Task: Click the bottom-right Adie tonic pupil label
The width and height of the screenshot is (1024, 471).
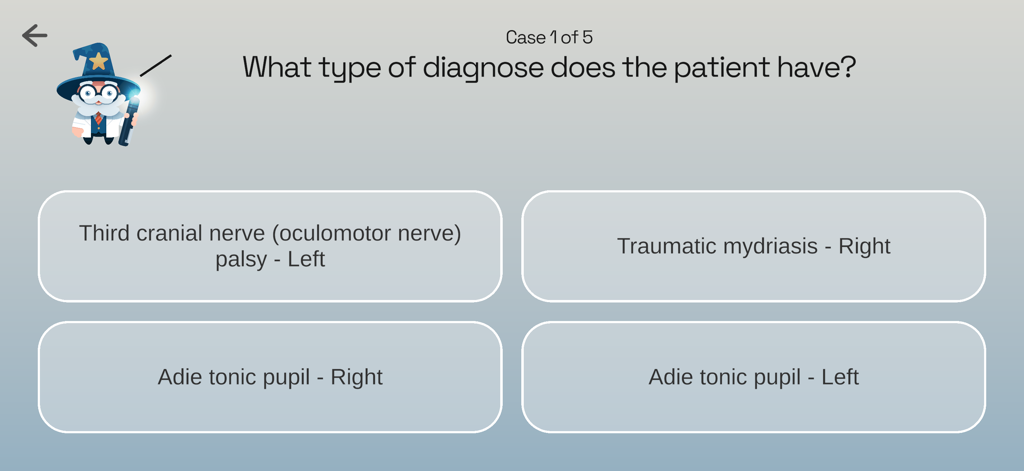Action: (725, 377)
